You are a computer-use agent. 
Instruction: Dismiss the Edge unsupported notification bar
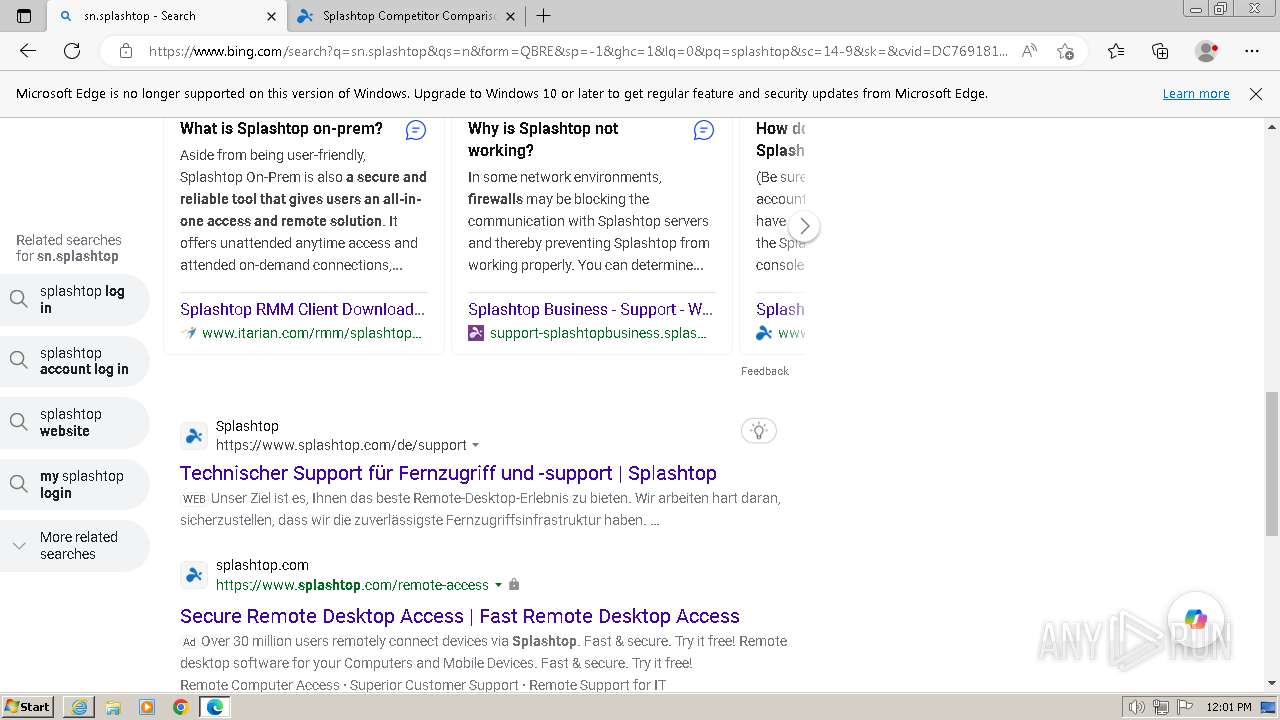pyautogui.click(x=1256, y=94)
